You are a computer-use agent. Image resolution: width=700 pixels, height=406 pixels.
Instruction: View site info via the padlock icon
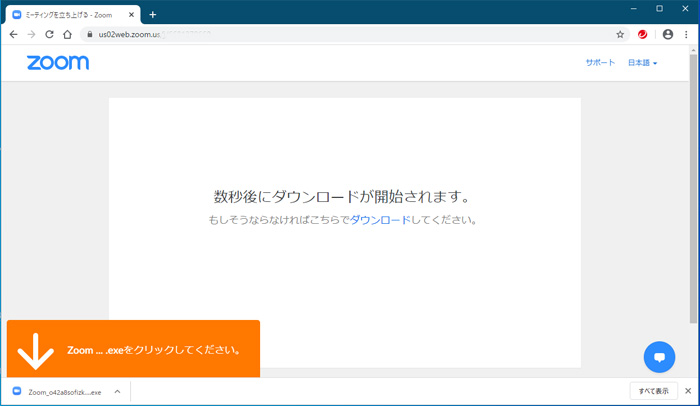coord(90,34)
